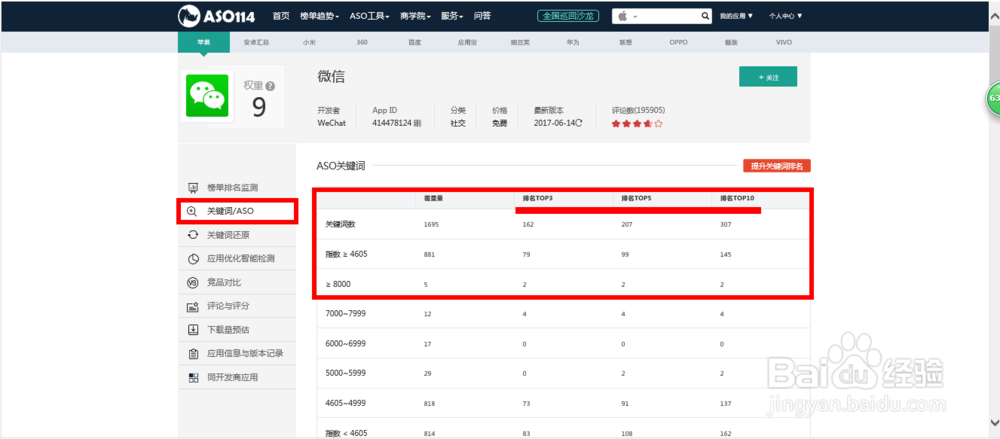Click the ASO114 rhino logo
The width and height of the screenshot is (1000, 439).
(217, 15)
